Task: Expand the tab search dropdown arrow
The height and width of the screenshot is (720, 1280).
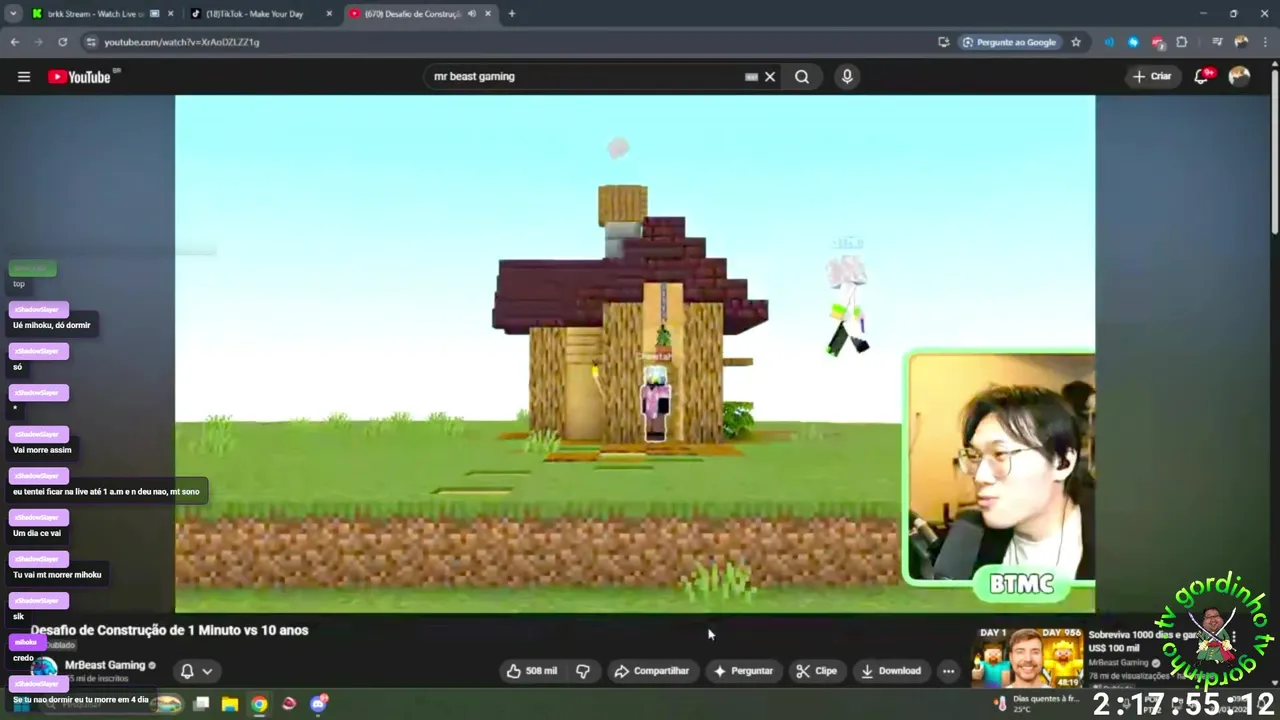Action: click(13, 14)
